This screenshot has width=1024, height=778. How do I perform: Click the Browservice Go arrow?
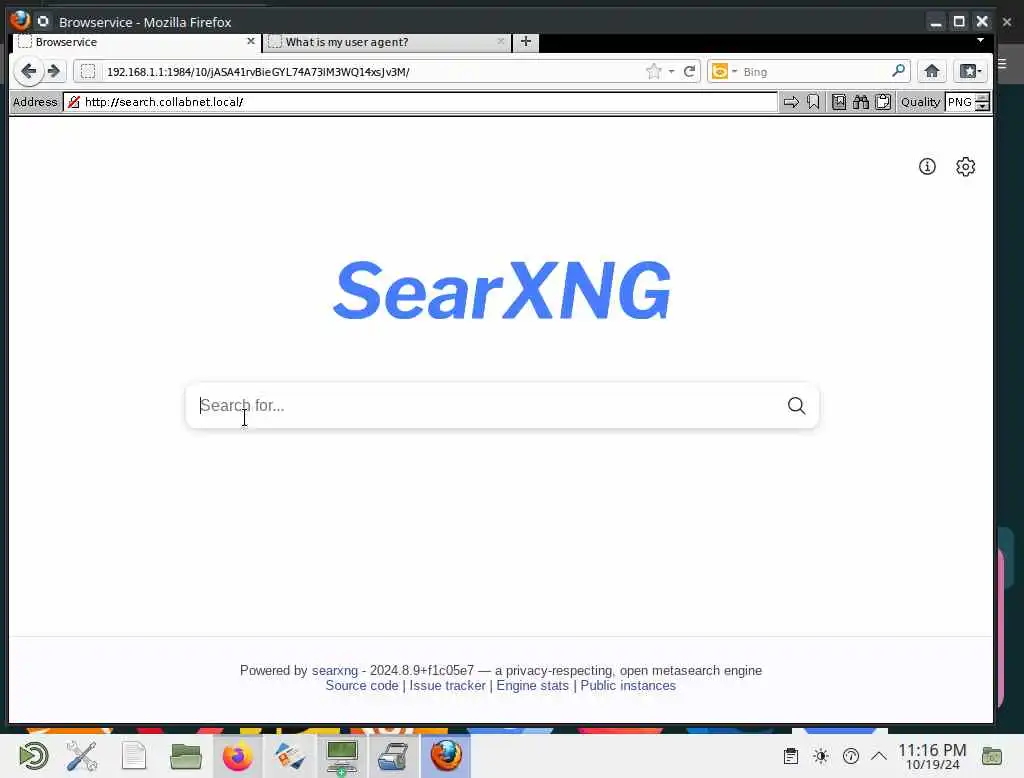791,102
